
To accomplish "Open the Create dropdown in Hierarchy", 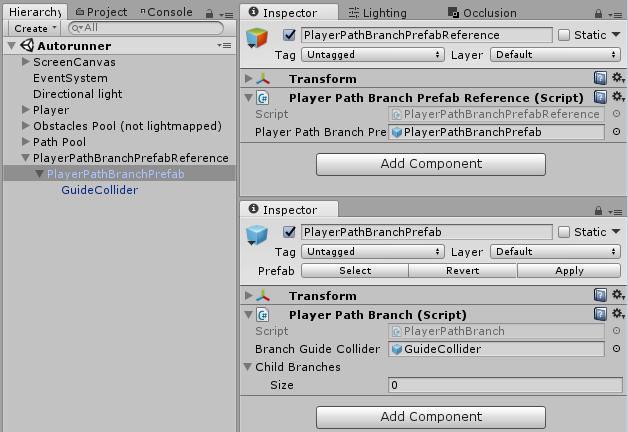I will tap(34, 28).
